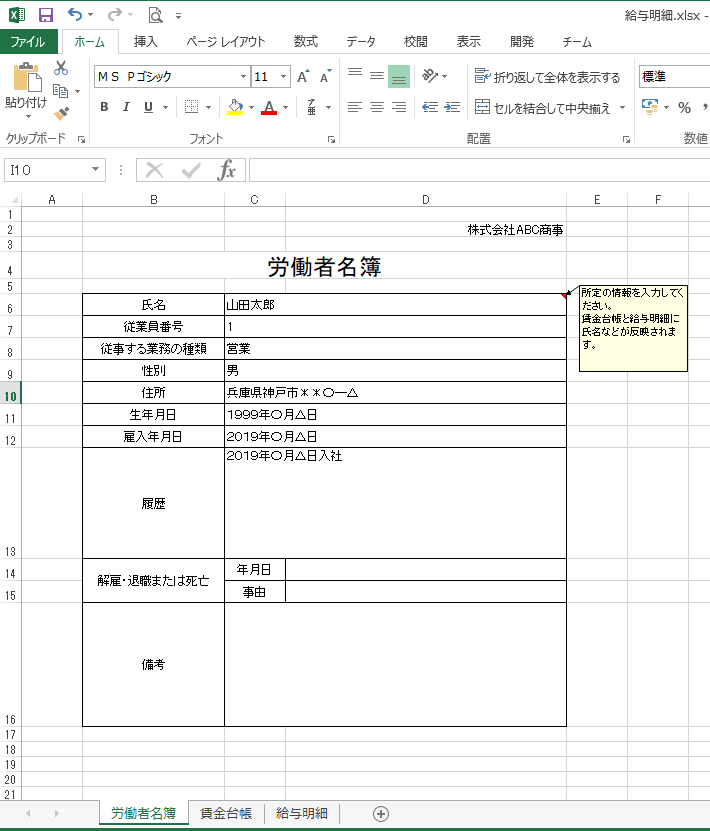
Task: Open the ファイル tab
Action: point(28,42)
